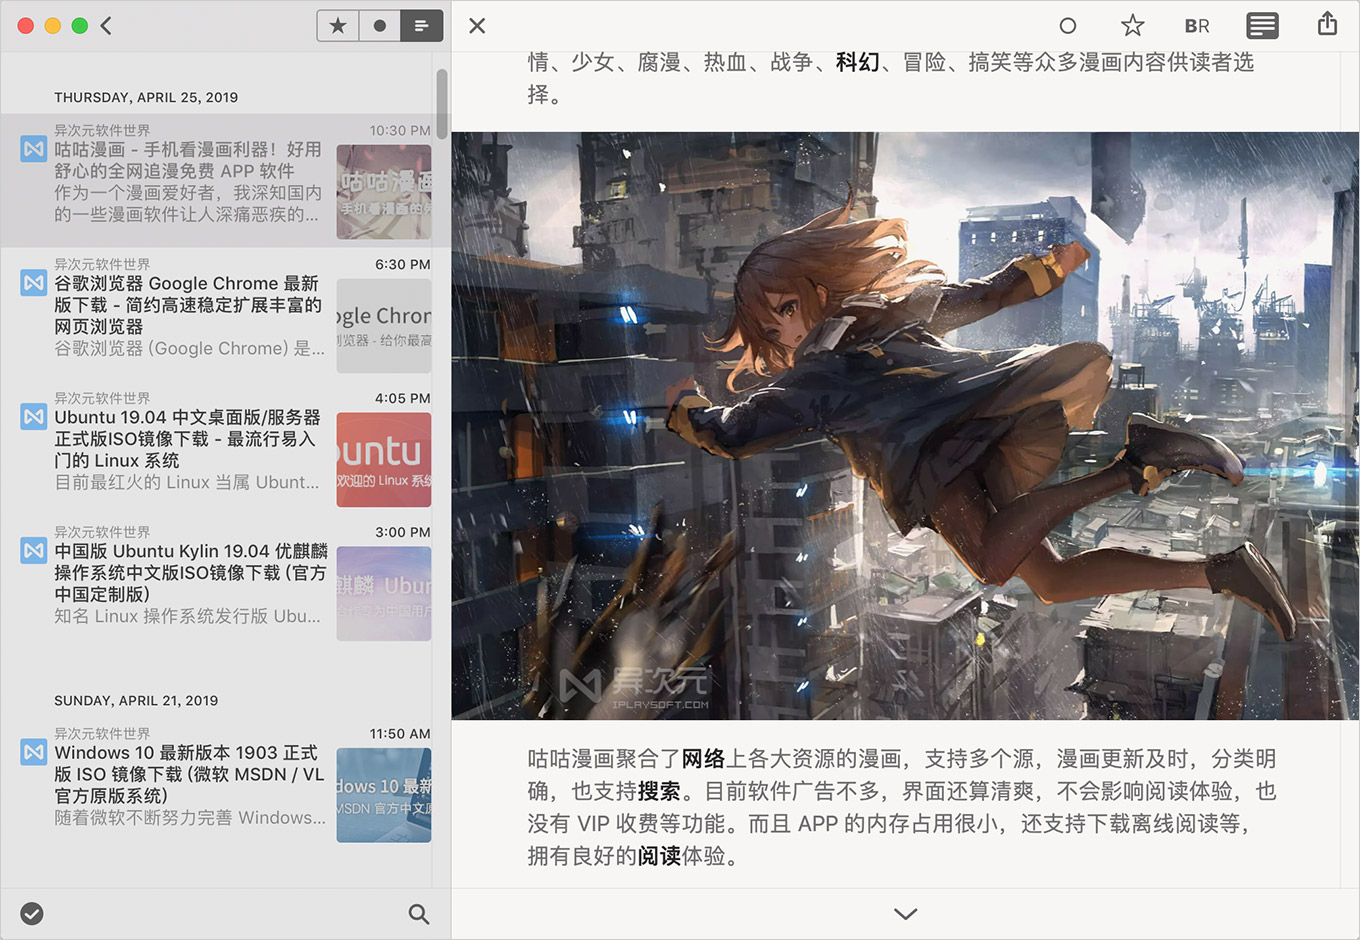Open the Google Chrome 最新版下载 article
The width and height of the screenshot is (1360, 940).
pos(185,305)
